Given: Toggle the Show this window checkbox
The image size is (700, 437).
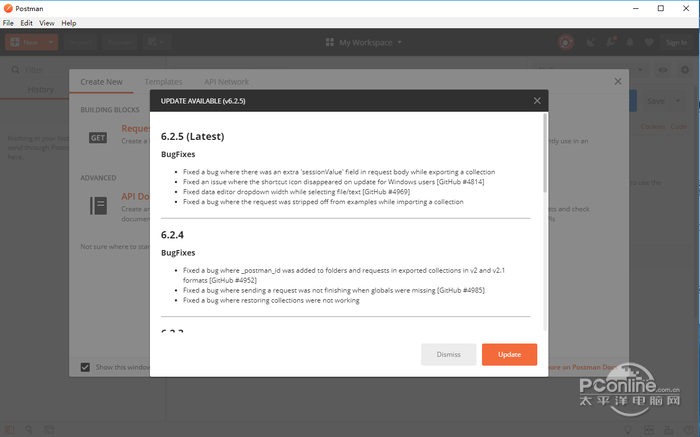Looking at the screenshot, I should 85,367.
